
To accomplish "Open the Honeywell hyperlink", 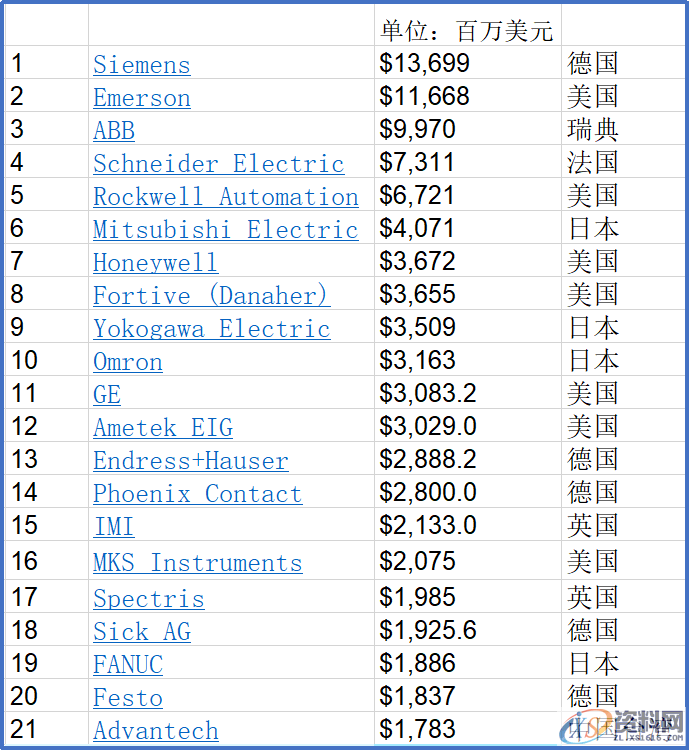I will [155, 263].
